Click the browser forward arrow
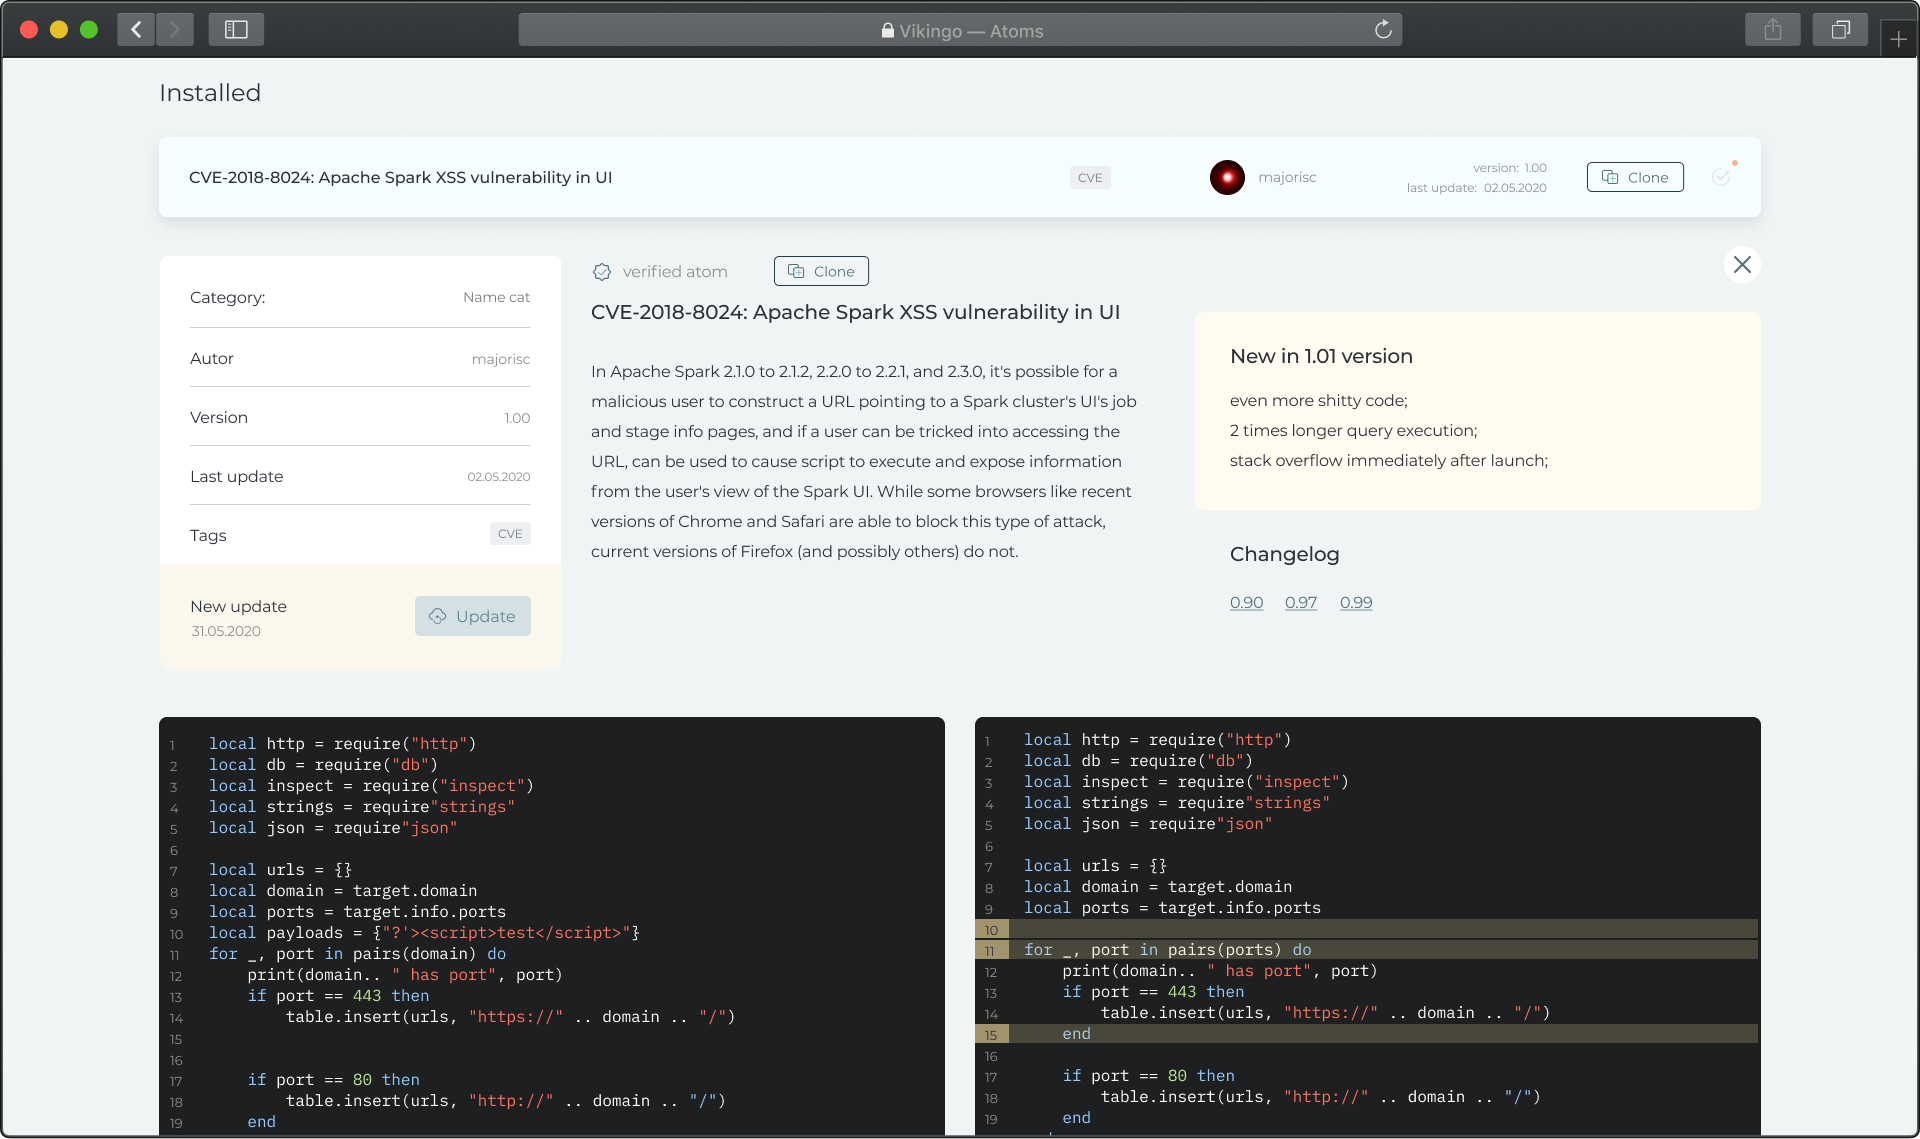This screenshot has height=1139, width=1920. point(175,30)
